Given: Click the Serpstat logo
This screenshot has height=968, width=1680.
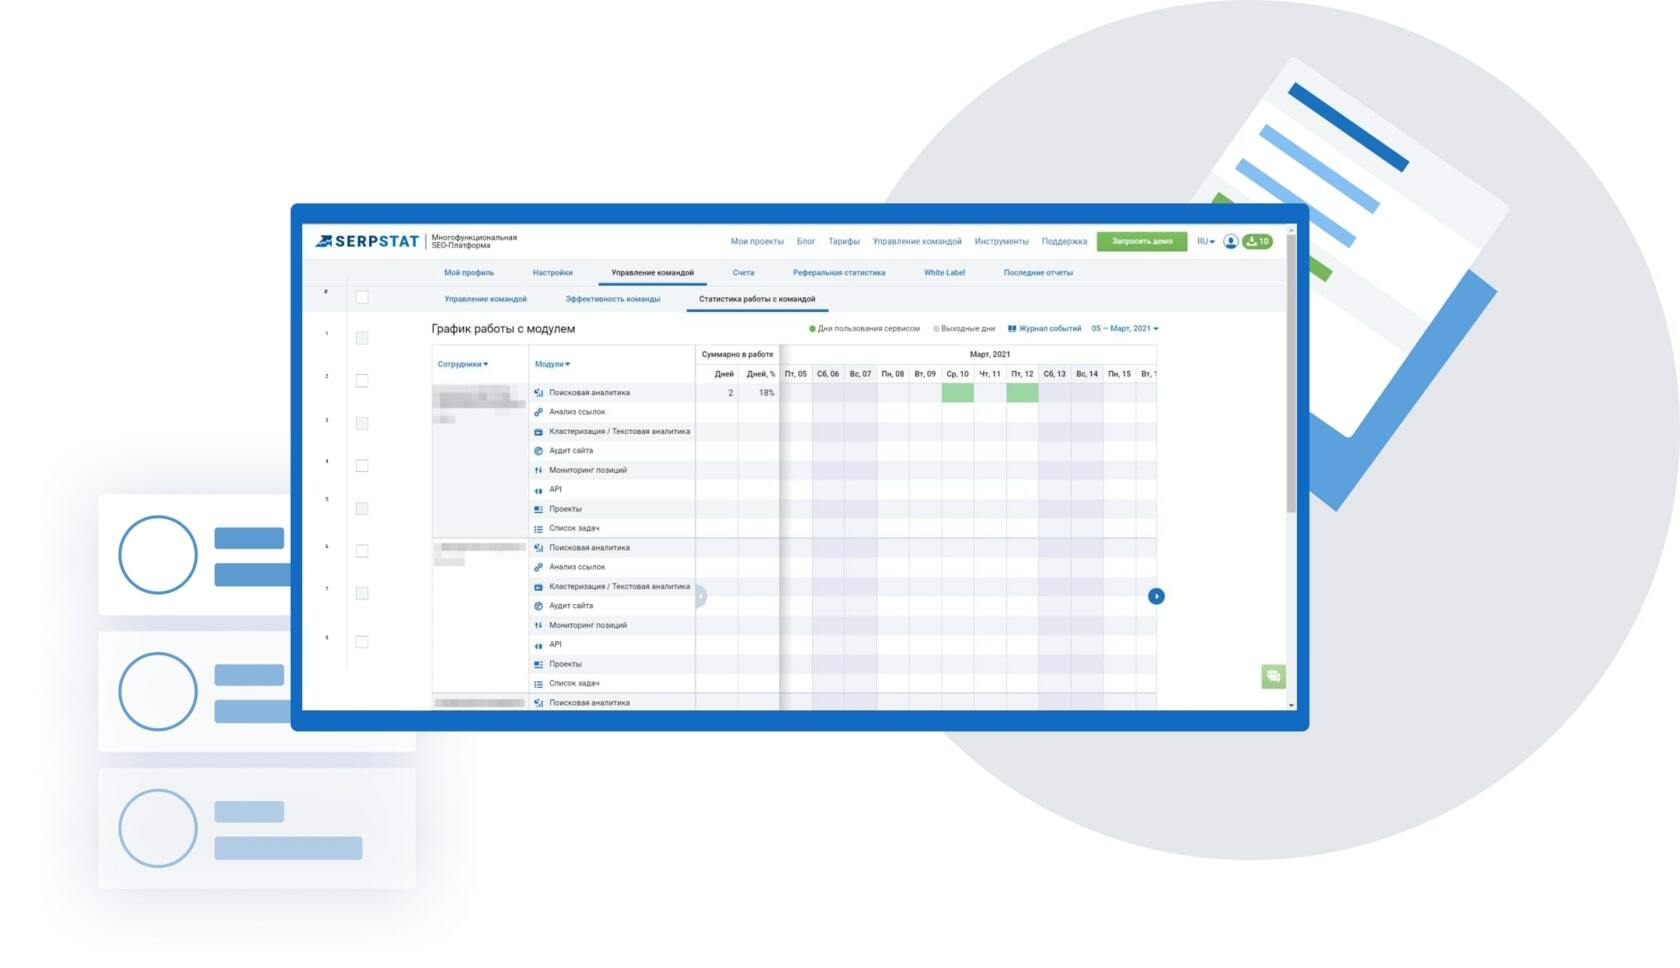Looking at the screenshot, I should (x=367, y=241).
